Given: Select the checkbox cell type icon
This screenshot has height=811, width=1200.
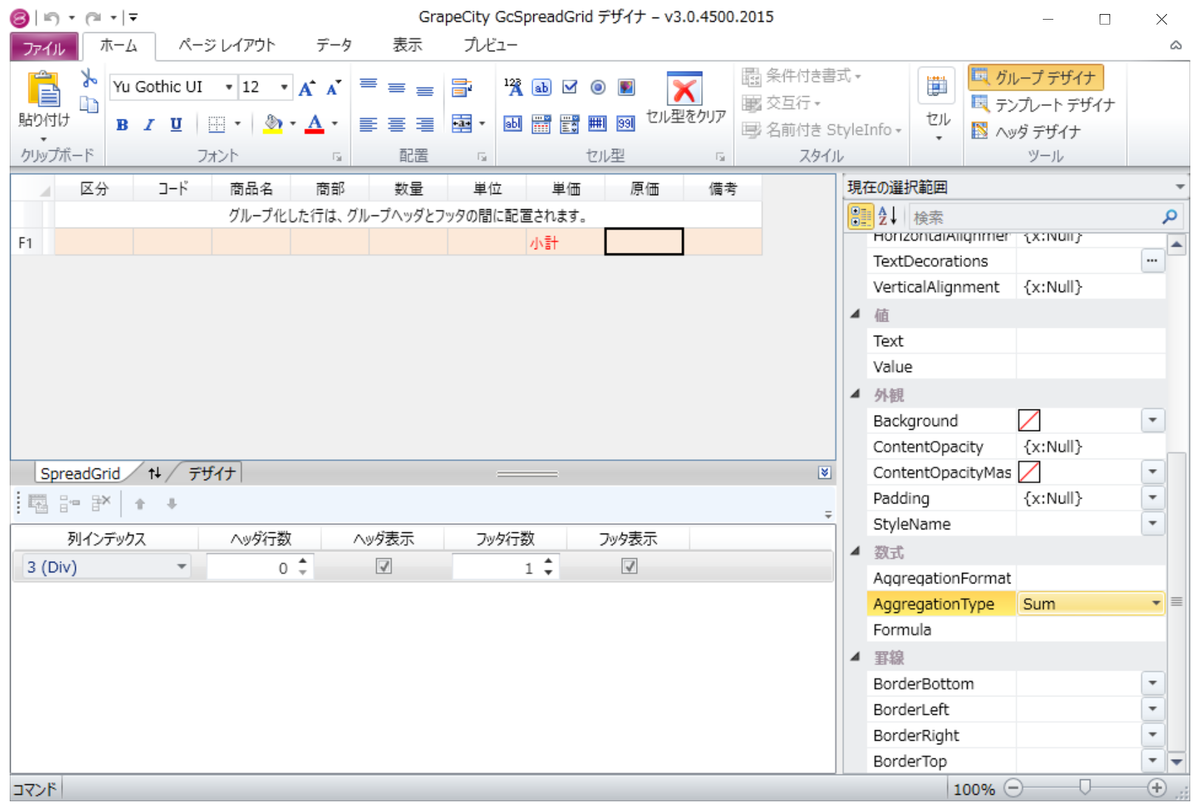Looking at the screenshot, I should 570,87.
